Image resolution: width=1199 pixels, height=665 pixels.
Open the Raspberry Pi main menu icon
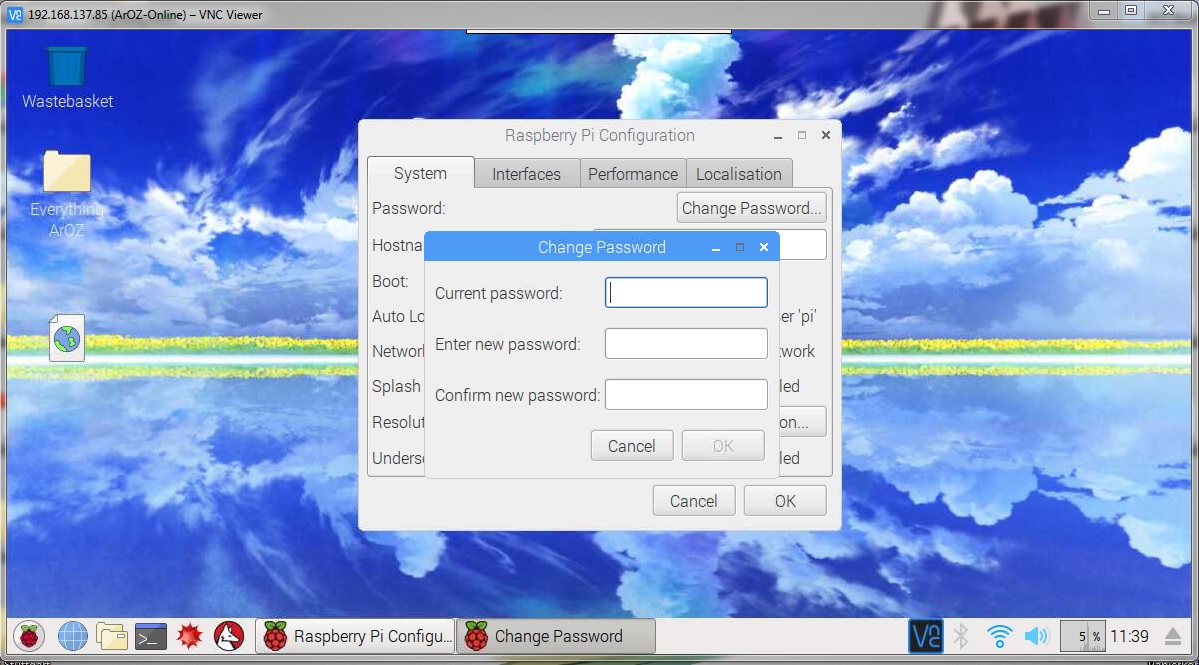[x=29, y=636]
